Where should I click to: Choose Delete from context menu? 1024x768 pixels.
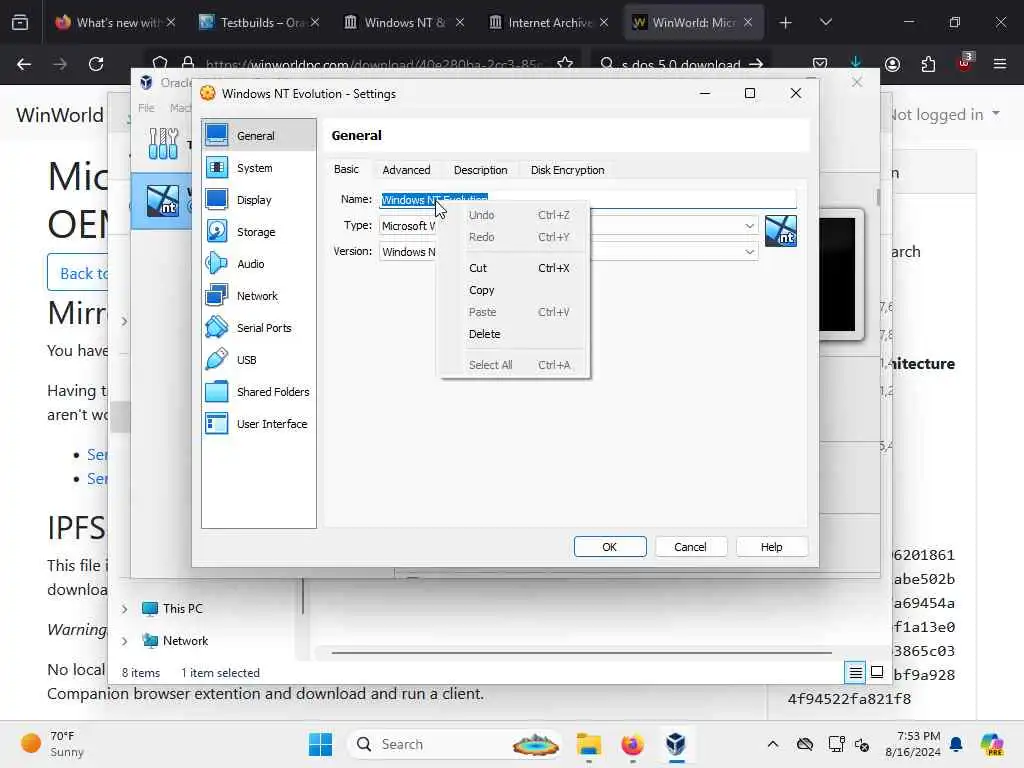515,334
